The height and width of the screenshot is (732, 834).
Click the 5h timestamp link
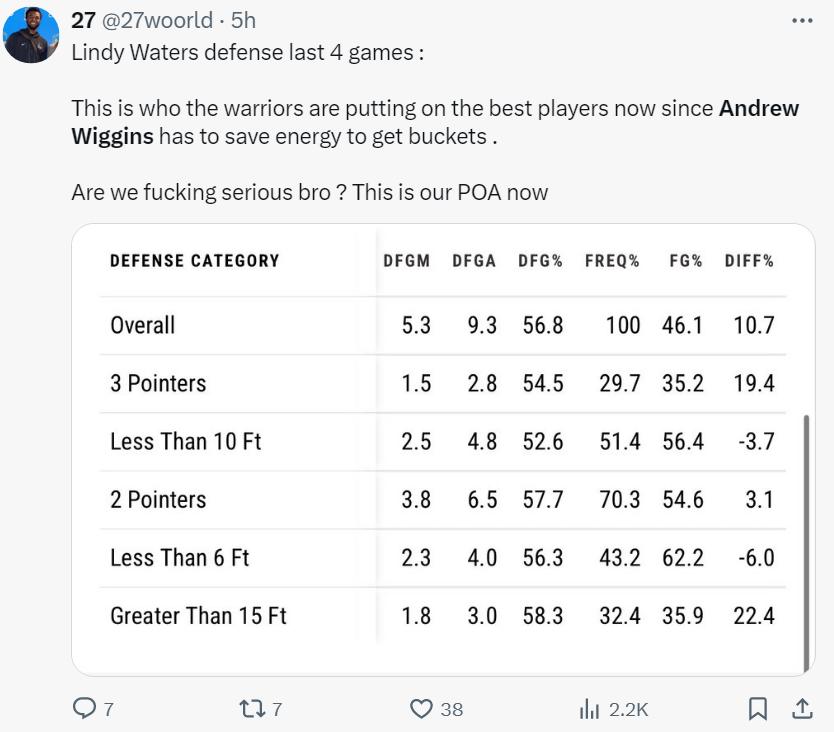coord(243,21)
